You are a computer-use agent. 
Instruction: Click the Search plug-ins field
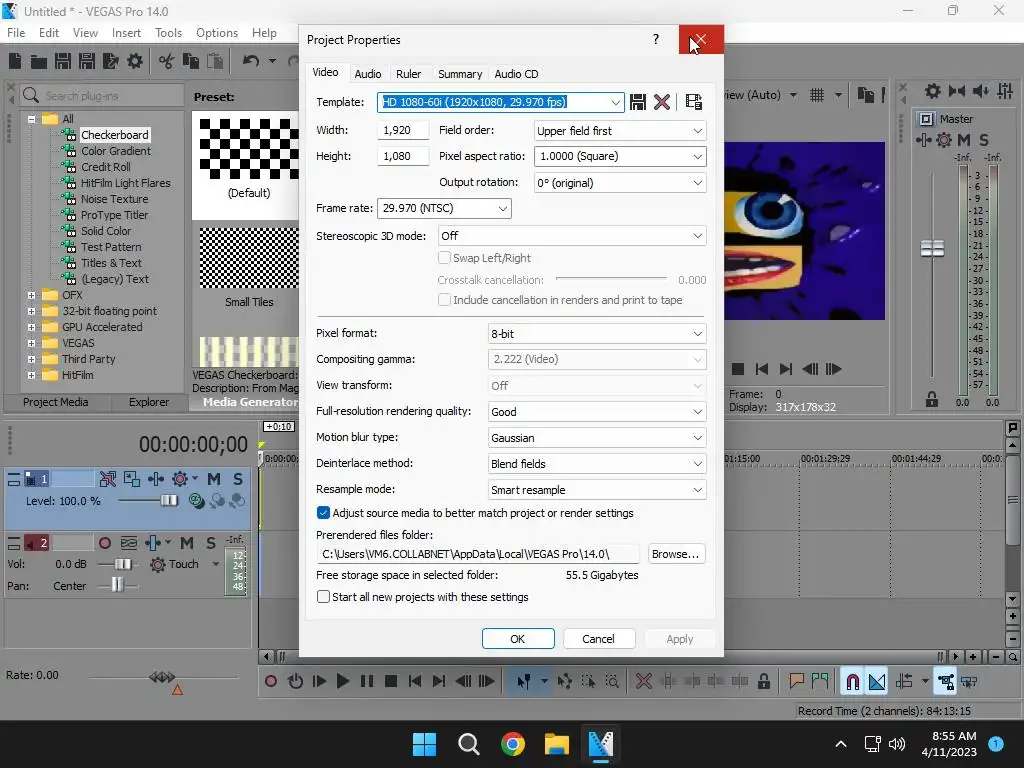point(101,95)
